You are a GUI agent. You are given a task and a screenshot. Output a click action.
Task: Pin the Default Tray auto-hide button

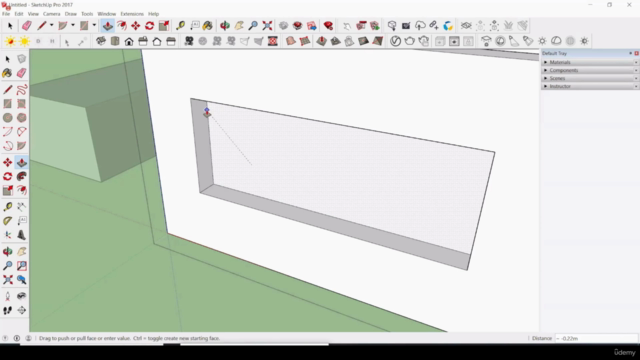coord(631,53)
